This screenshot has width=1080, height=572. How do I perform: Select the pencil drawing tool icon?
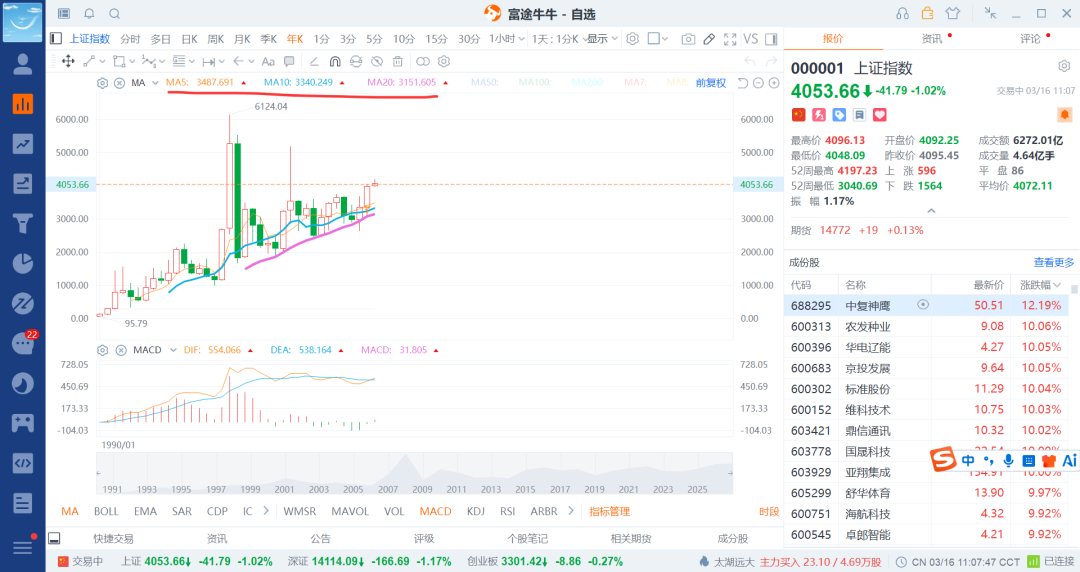pyautogui.click(x=709, y=39)
